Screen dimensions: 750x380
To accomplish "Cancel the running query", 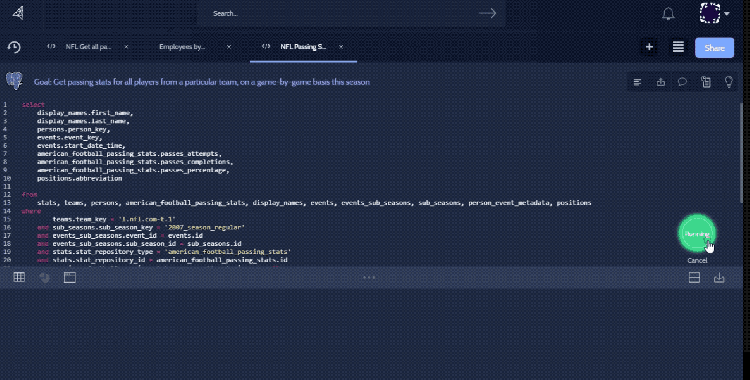I will click(697, 260).
